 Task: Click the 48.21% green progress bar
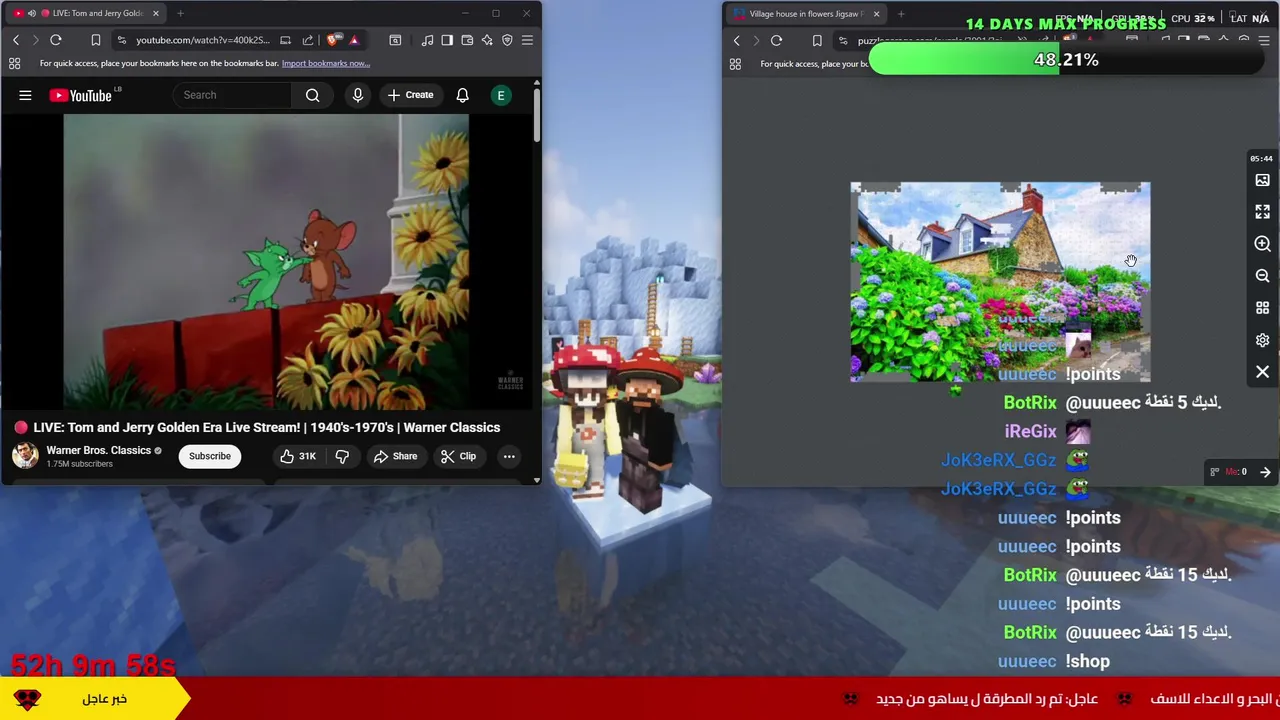[x=1066, y=60]
